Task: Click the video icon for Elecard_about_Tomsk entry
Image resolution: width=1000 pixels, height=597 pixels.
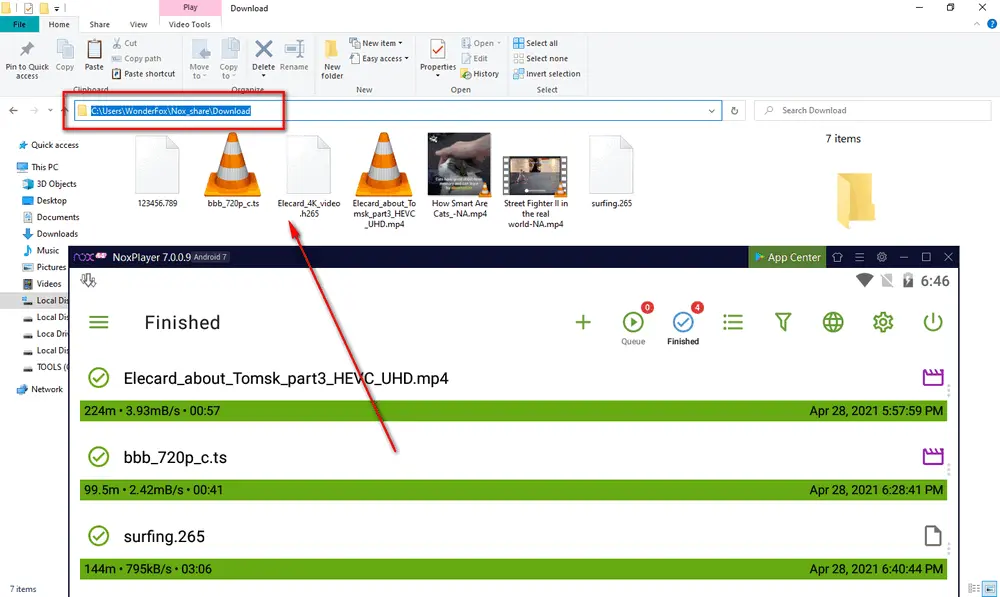Action: pyautogui.click(x=932, y=377)
